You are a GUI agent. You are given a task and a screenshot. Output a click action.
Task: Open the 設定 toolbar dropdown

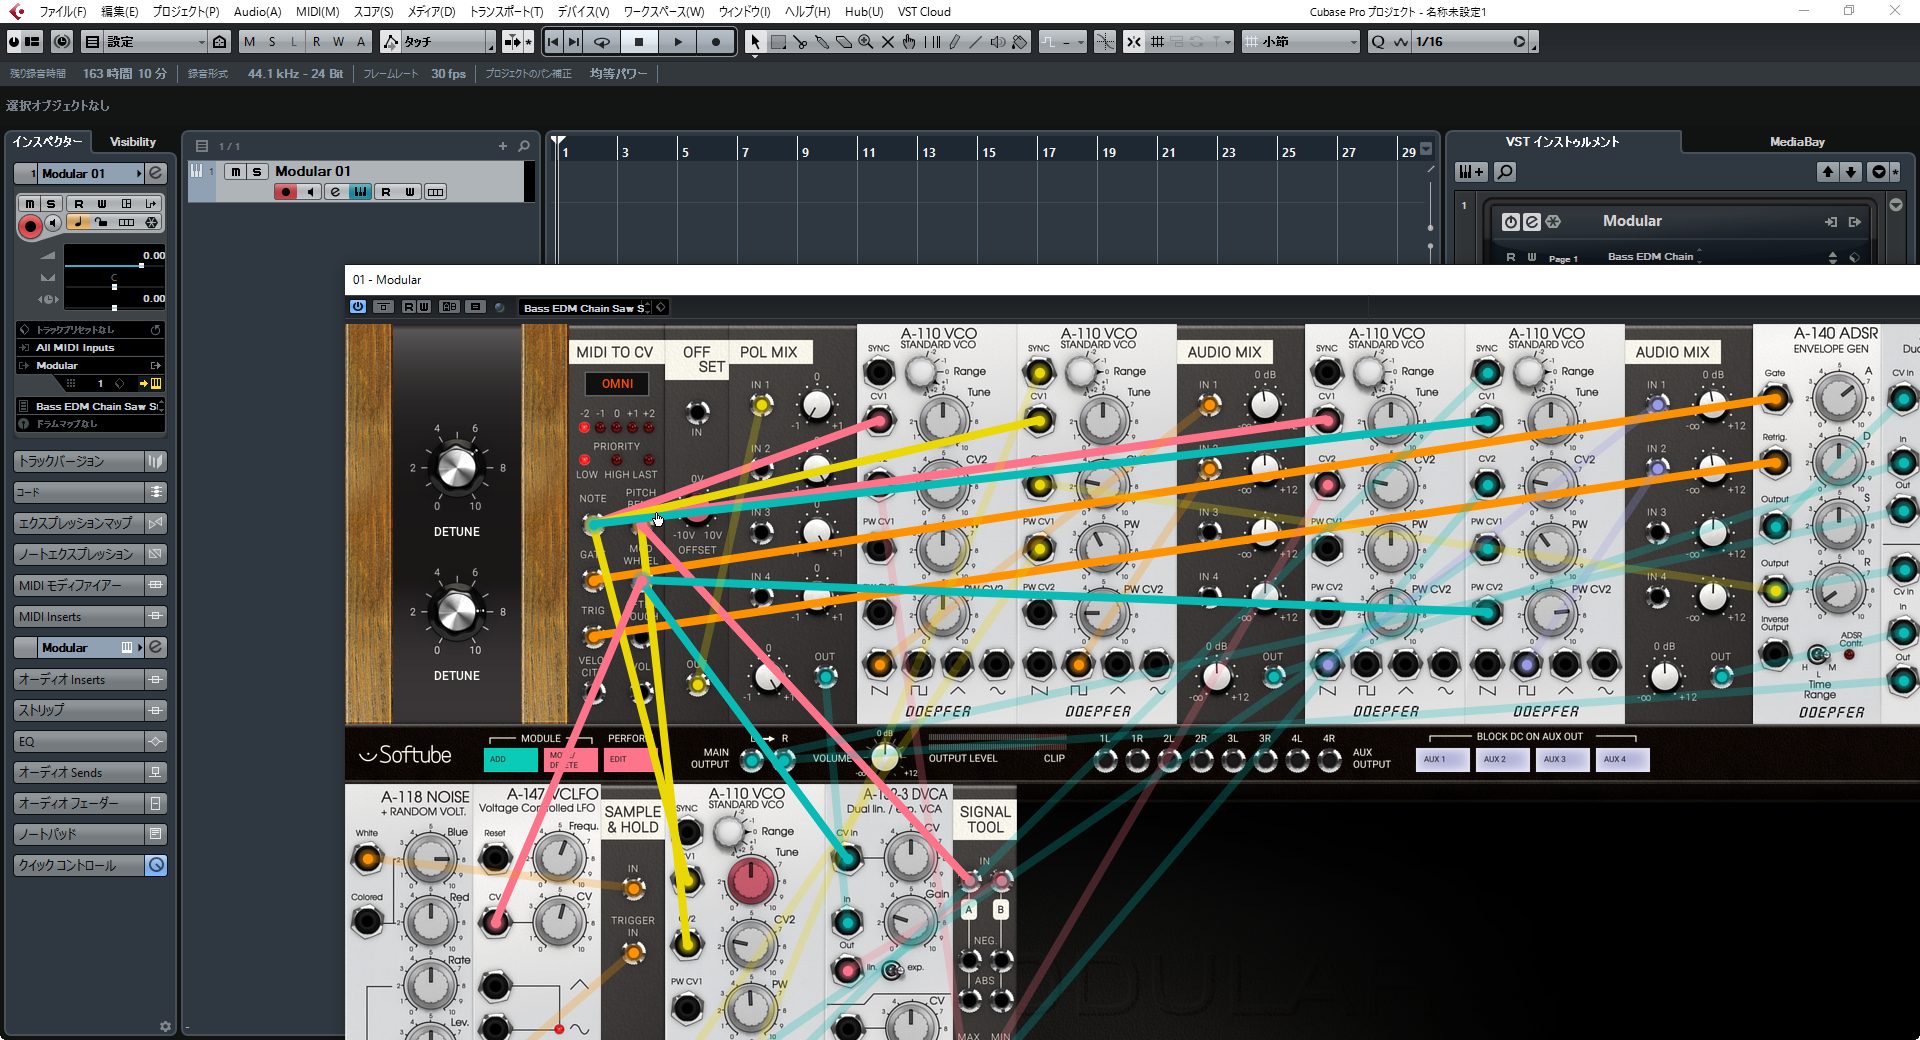point(155,42)
